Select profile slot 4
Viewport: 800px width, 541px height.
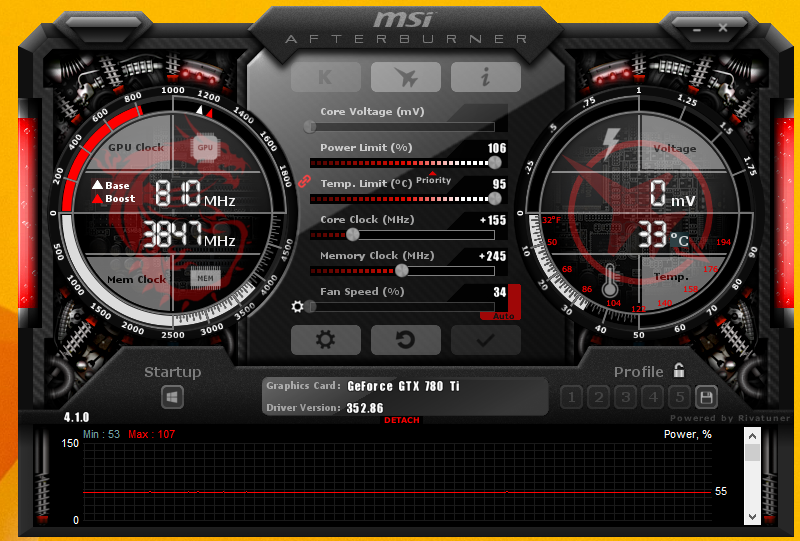(653, 397)
